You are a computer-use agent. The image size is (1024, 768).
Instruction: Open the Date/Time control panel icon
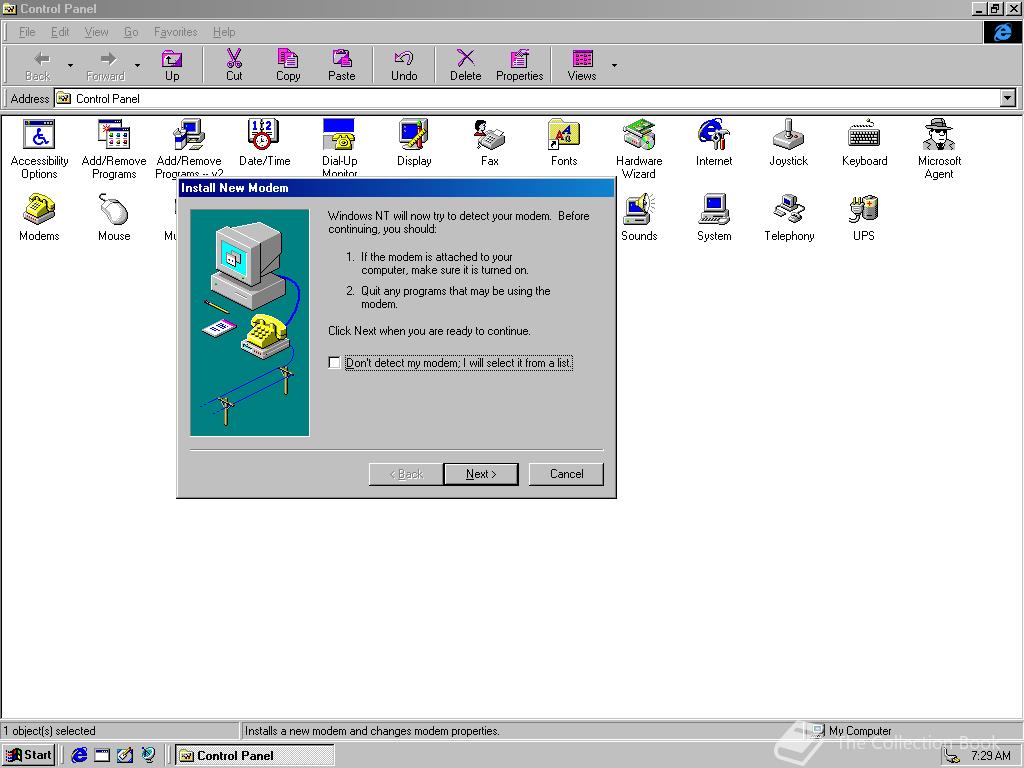[x=264, y=142]
